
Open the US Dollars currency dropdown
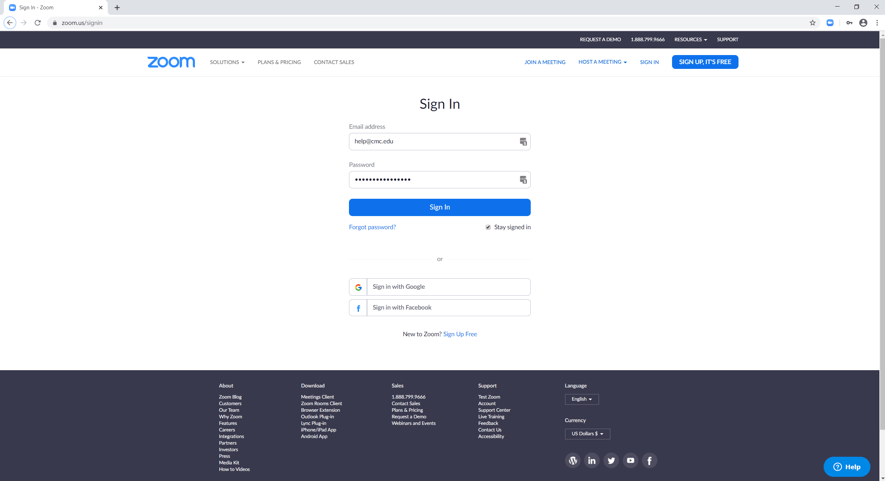point(587,434)
